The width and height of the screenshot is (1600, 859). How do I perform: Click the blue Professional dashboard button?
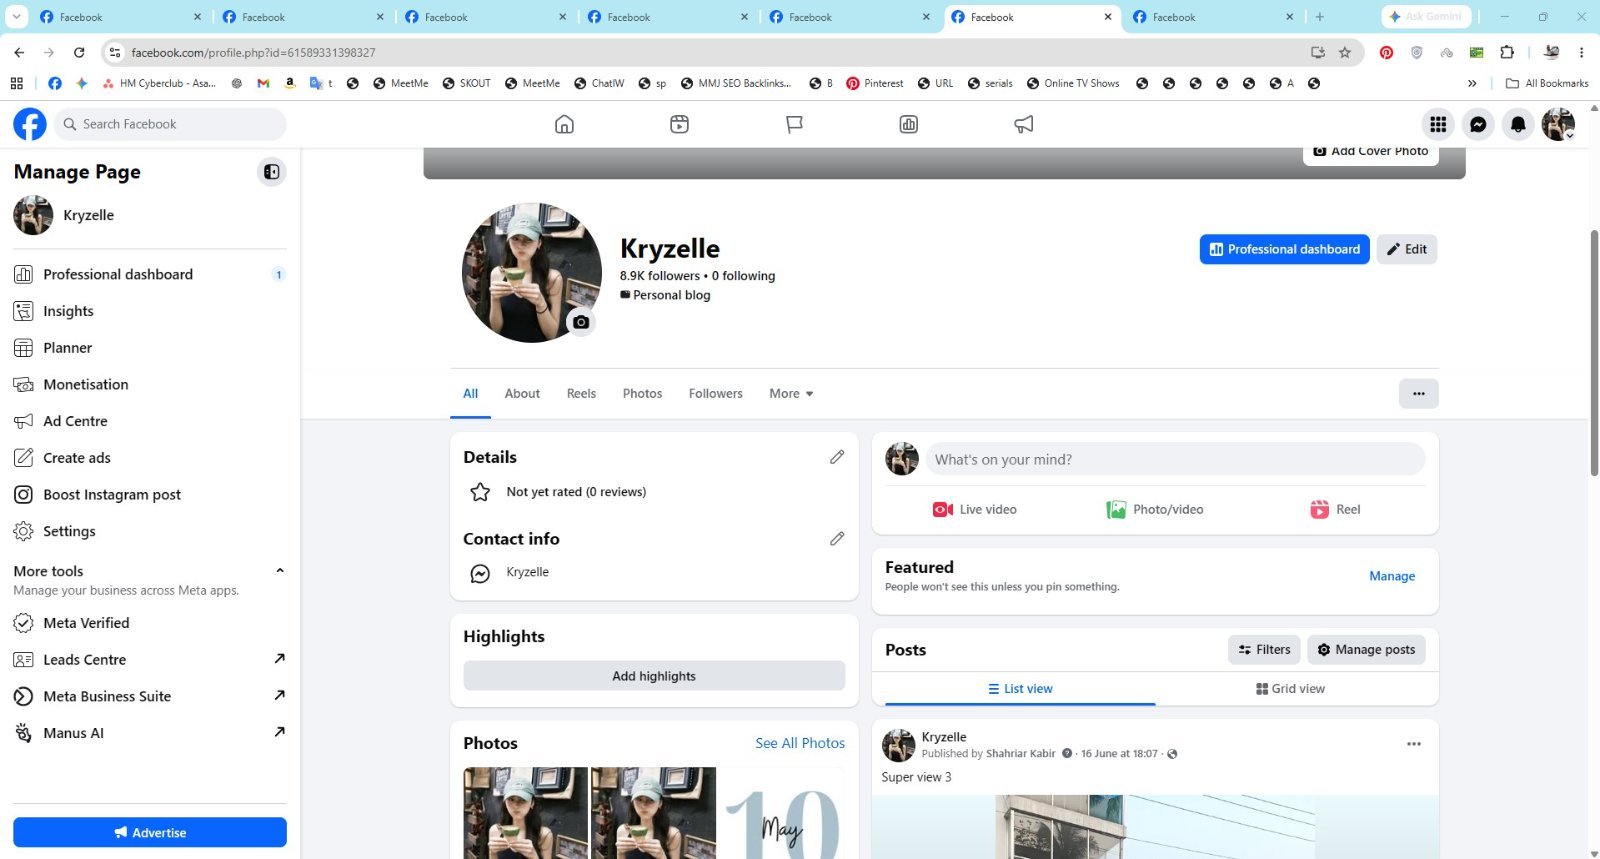(x=1284, y=249)
